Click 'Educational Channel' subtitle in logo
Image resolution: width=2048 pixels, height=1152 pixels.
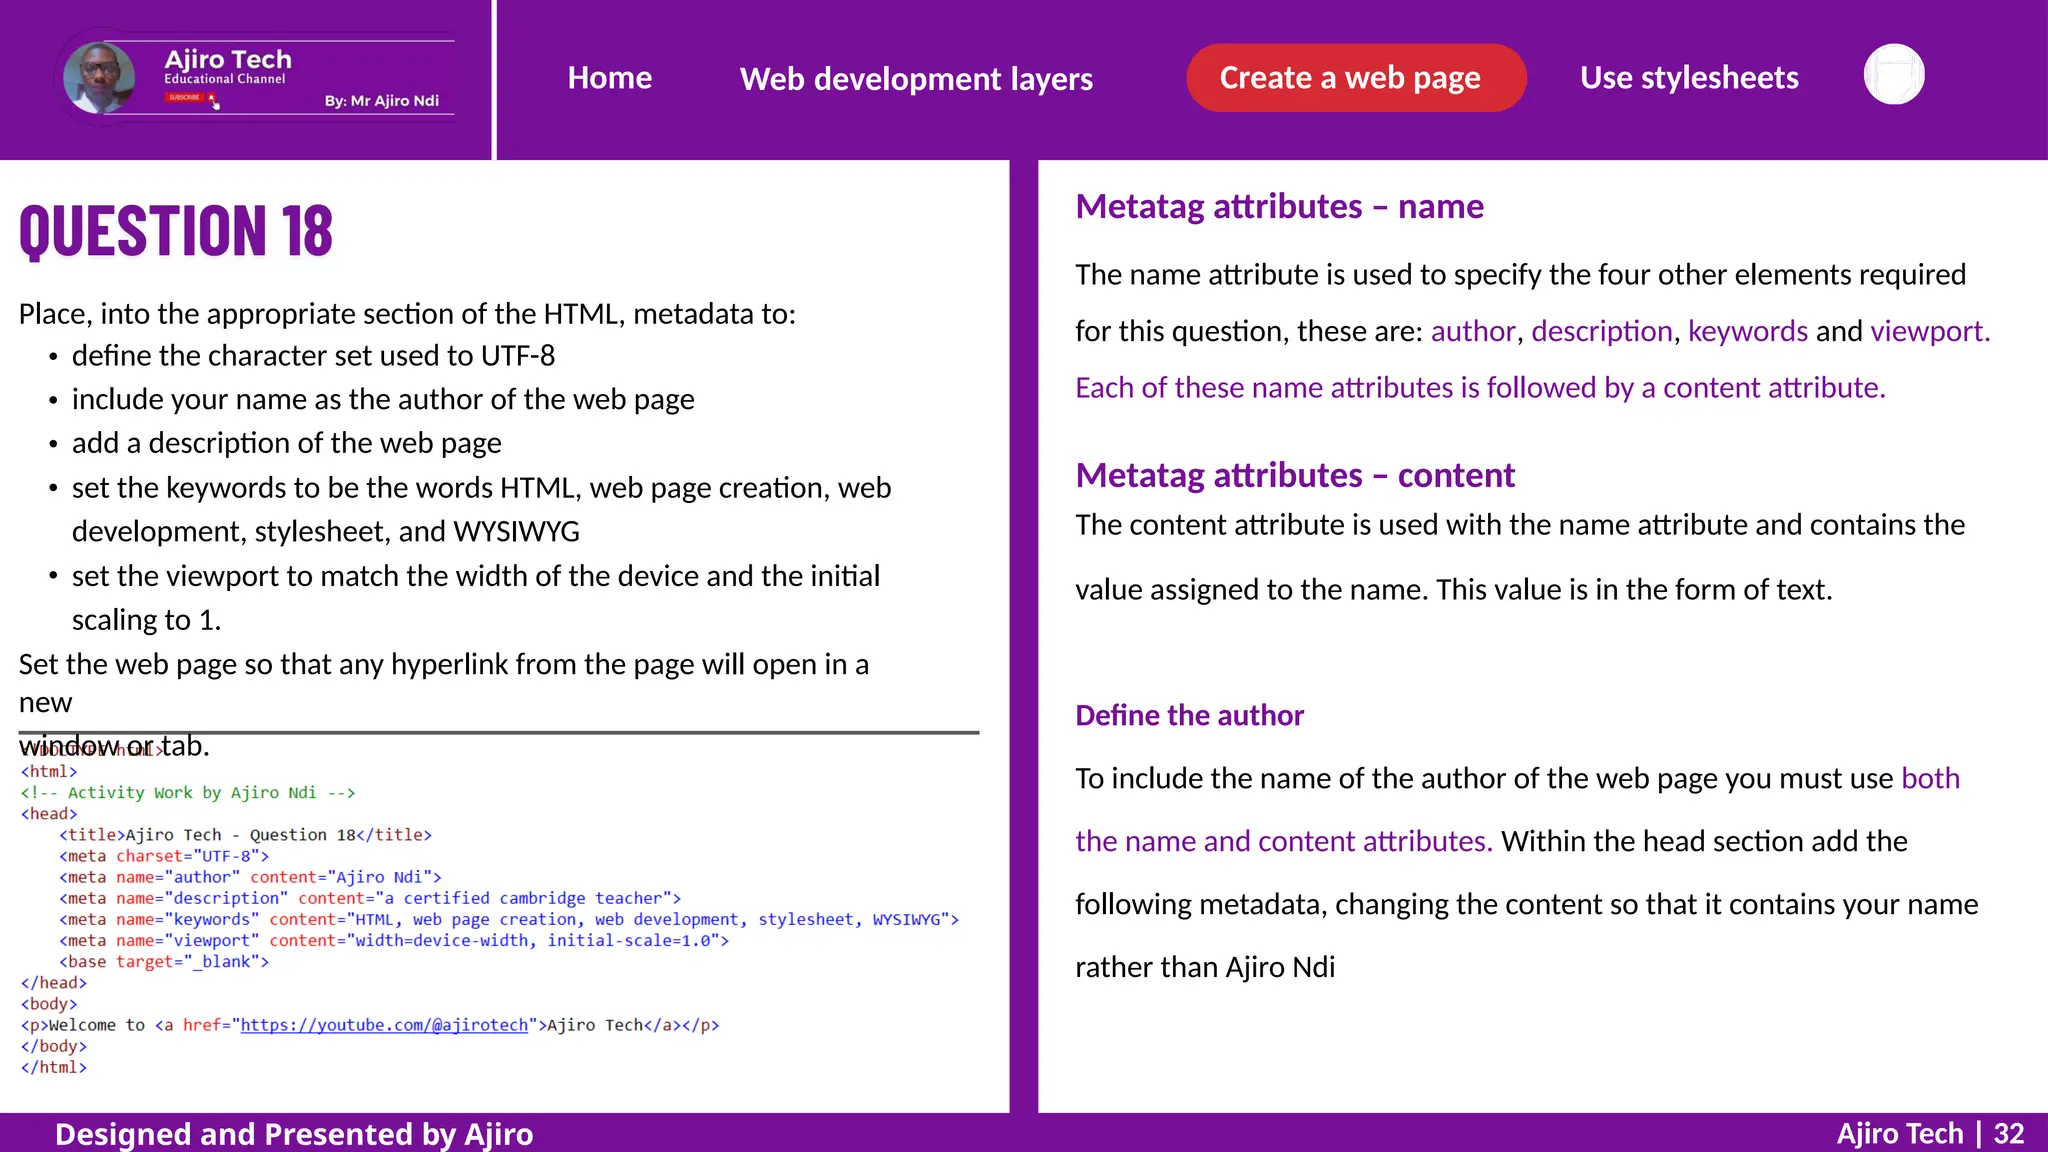point(225,79)
